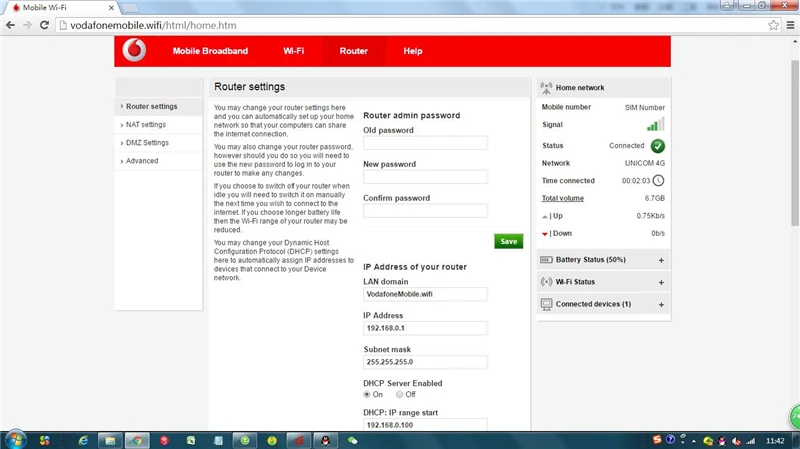Click the blue help question-mark tray icon

pos(670,440)
